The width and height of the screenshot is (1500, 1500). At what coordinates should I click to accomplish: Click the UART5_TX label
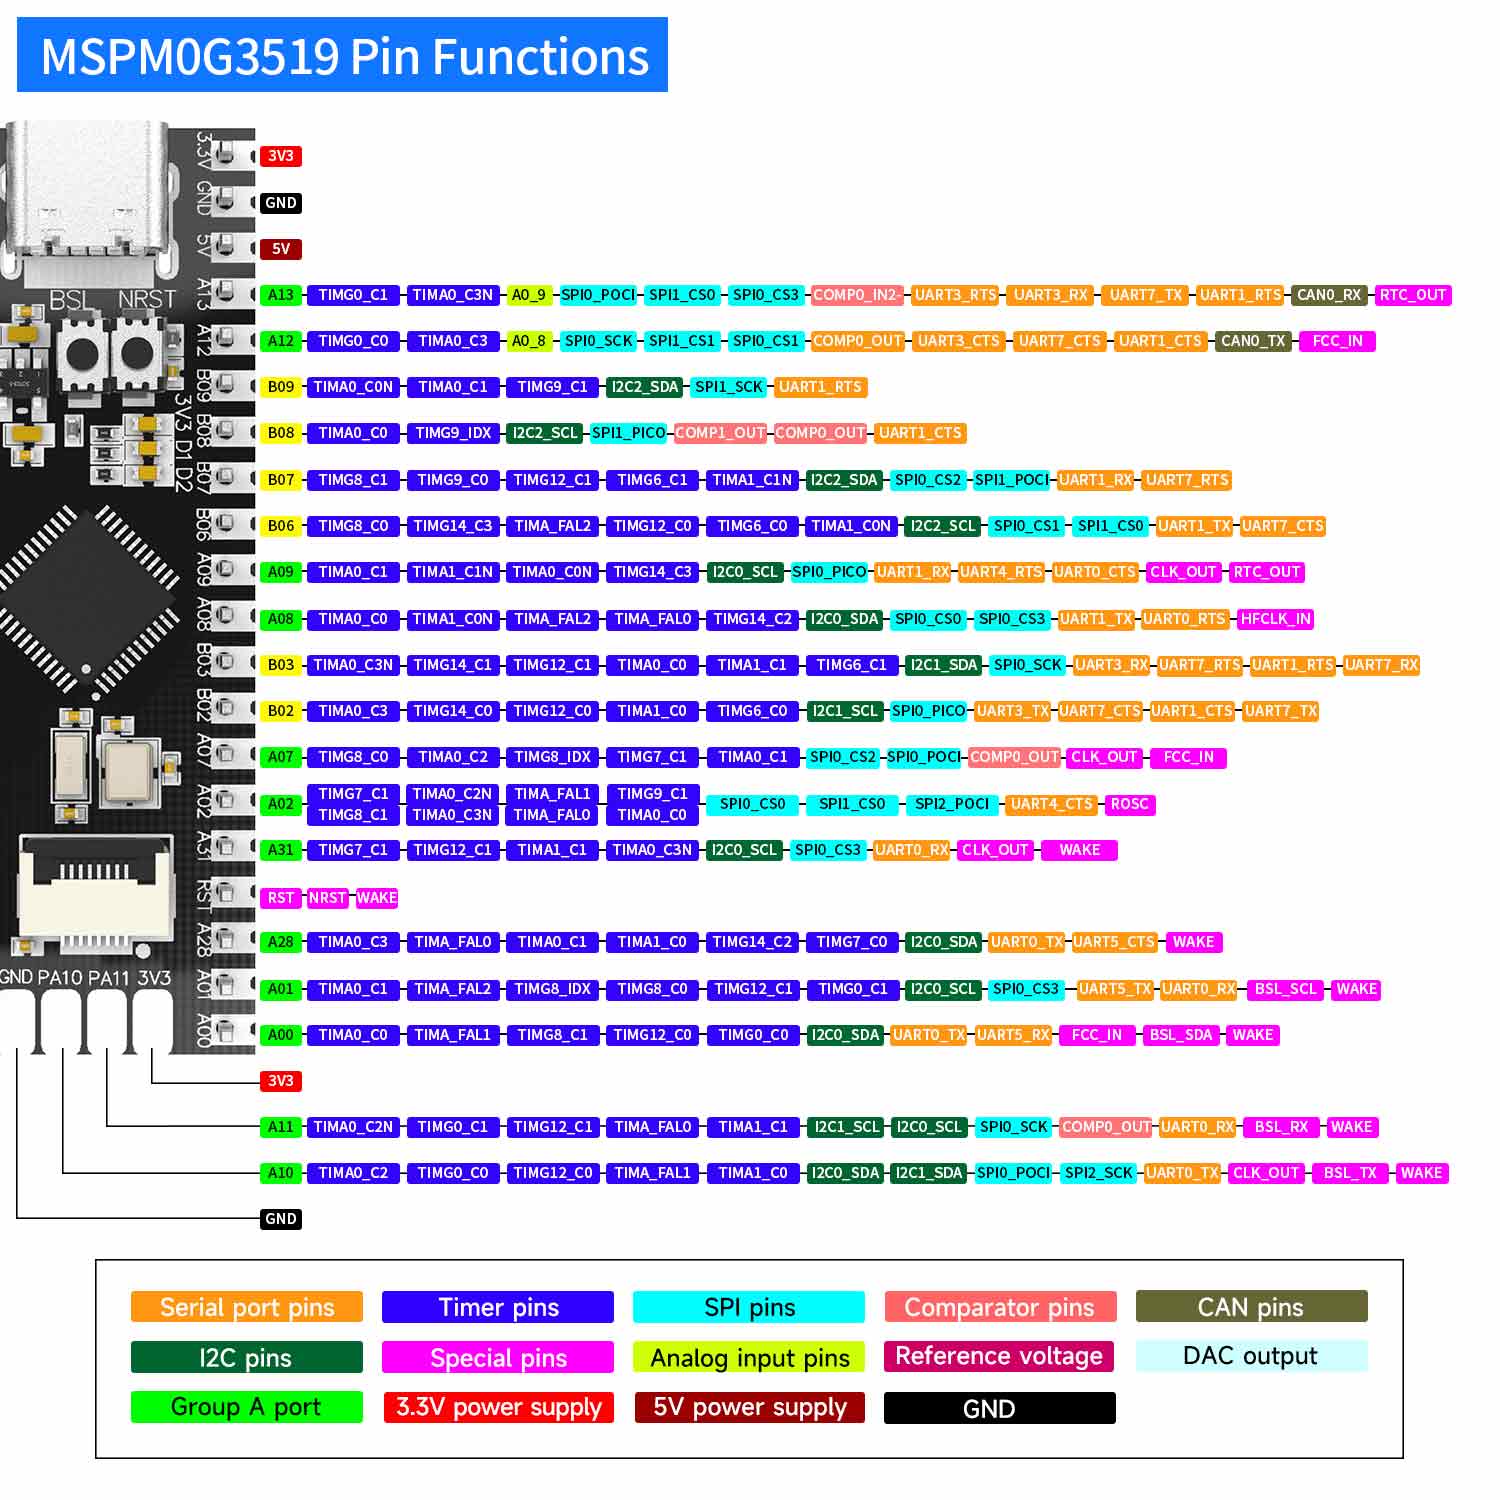pyautogui.click(x=1115, y=989)
